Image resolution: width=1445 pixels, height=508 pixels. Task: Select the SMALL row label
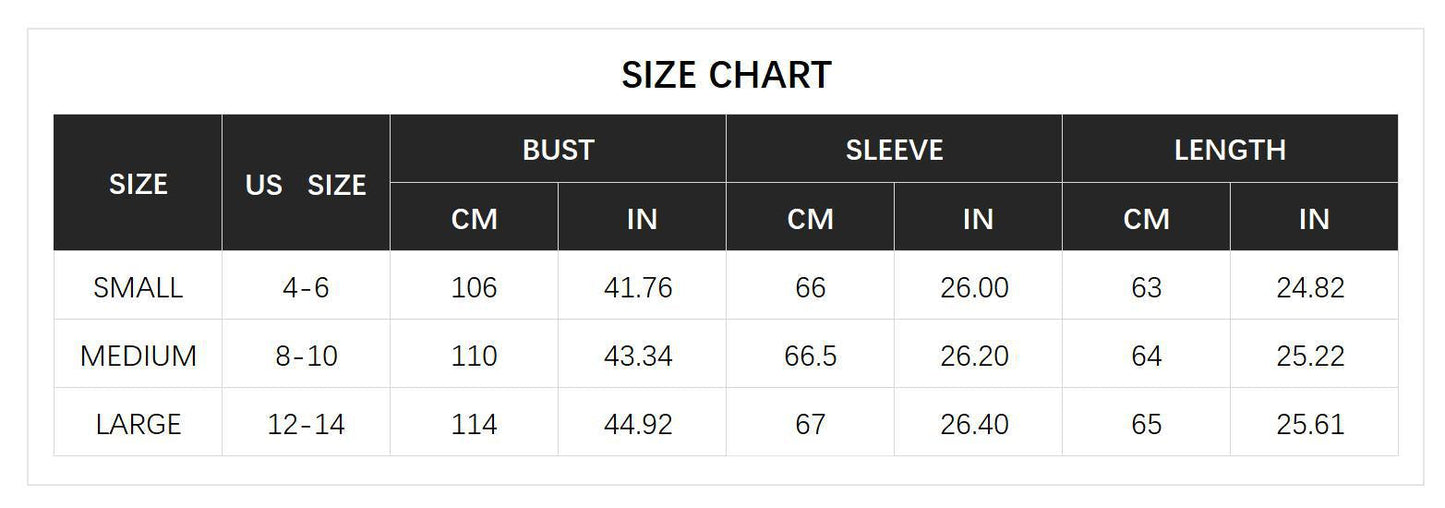tap(138, 288)
